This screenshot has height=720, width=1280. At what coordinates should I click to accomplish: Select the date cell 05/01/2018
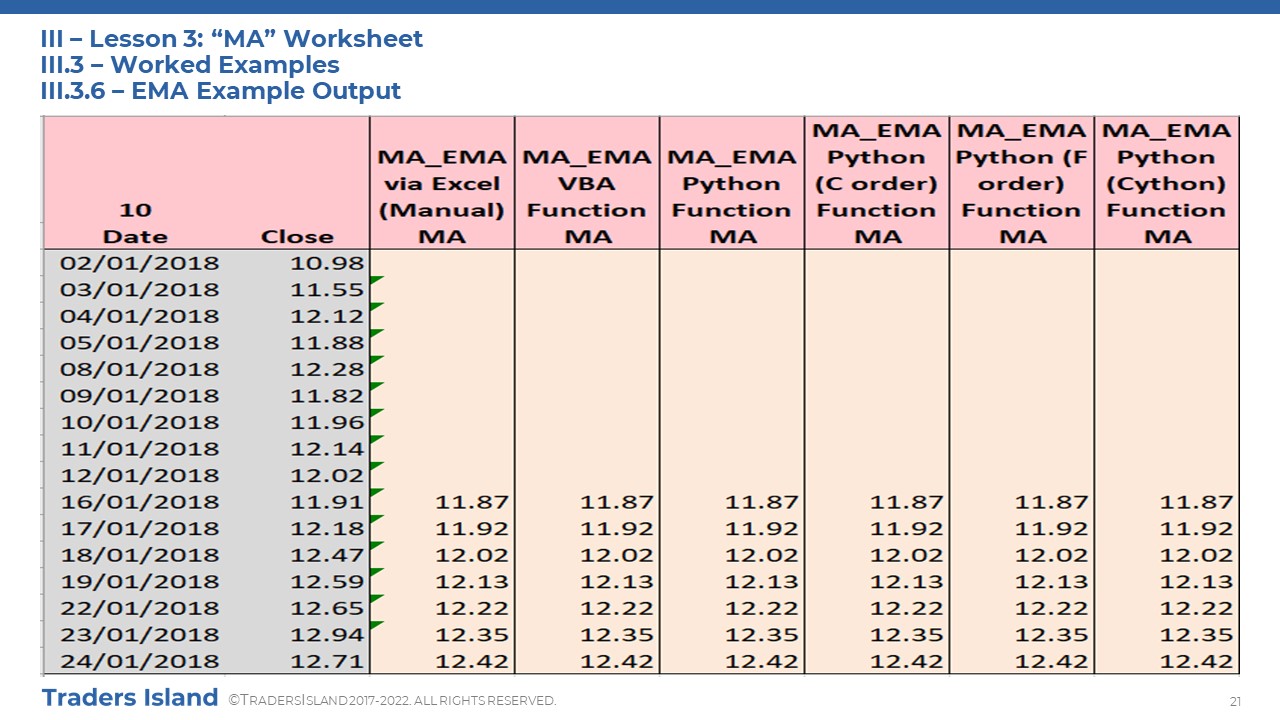click(140, 343)
